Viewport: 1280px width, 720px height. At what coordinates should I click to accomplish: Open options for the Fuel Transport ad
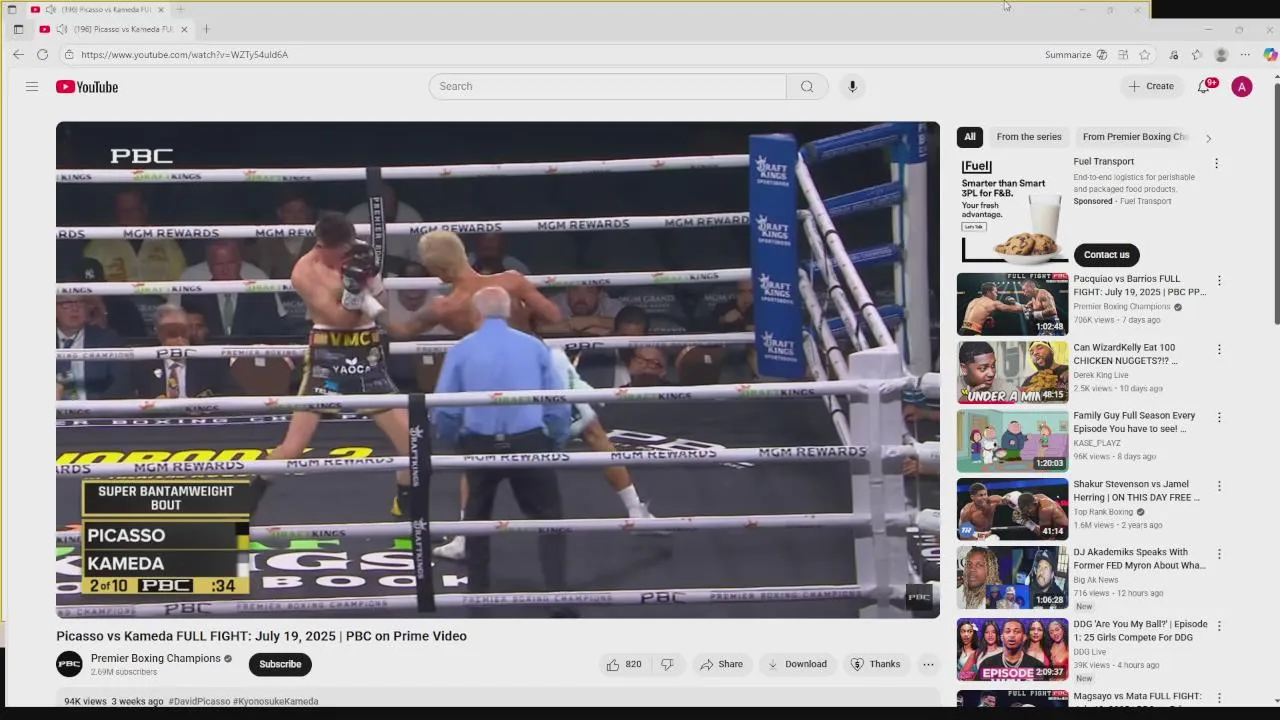[1216, 163]
